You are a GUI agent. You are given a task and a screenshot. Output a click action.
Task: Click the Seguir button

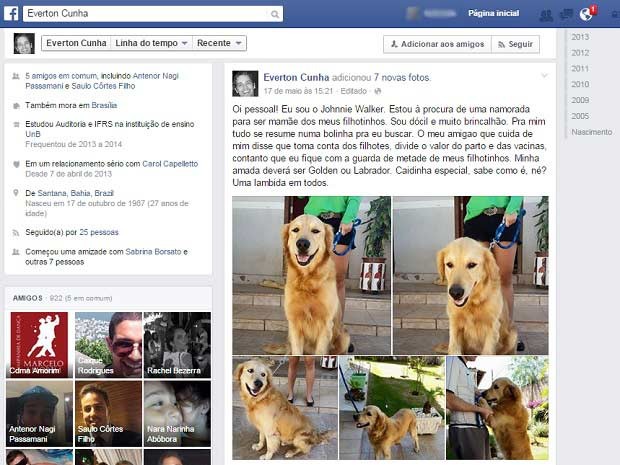pyautogui.click(x=515, y=44)
